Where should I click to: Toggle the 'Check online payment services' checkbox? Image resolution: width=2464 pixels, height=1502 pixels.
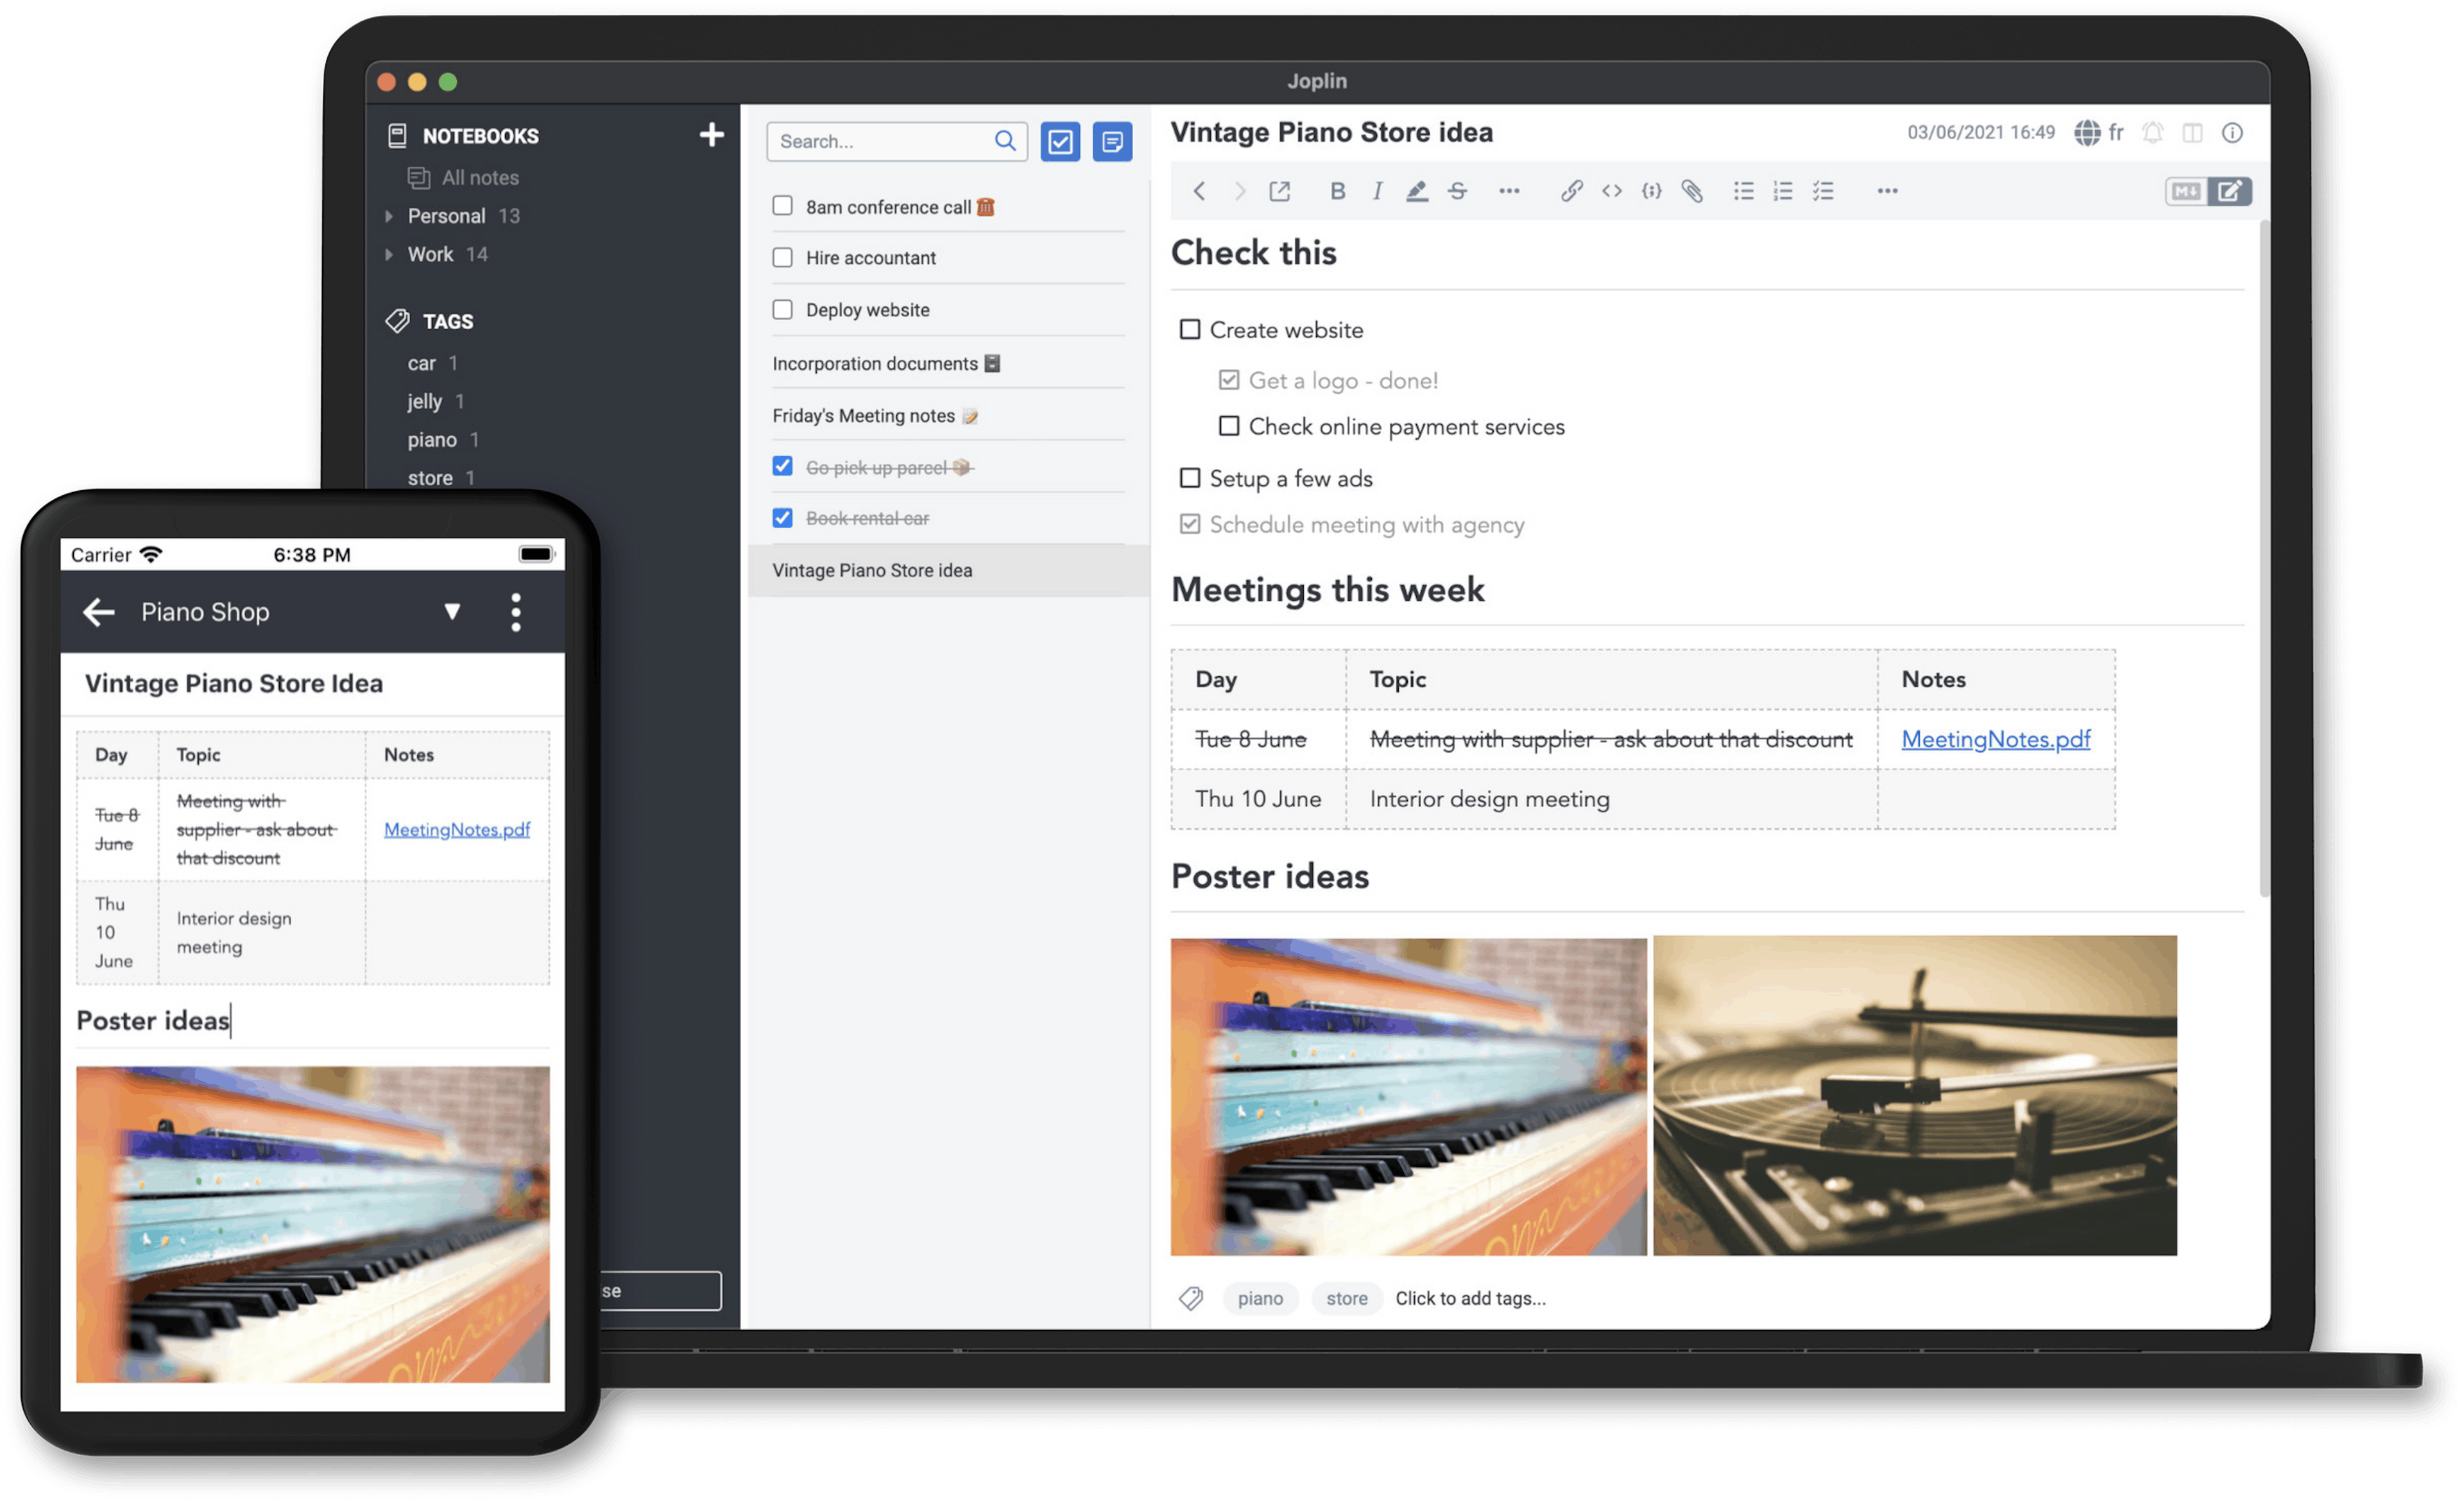1227,426
